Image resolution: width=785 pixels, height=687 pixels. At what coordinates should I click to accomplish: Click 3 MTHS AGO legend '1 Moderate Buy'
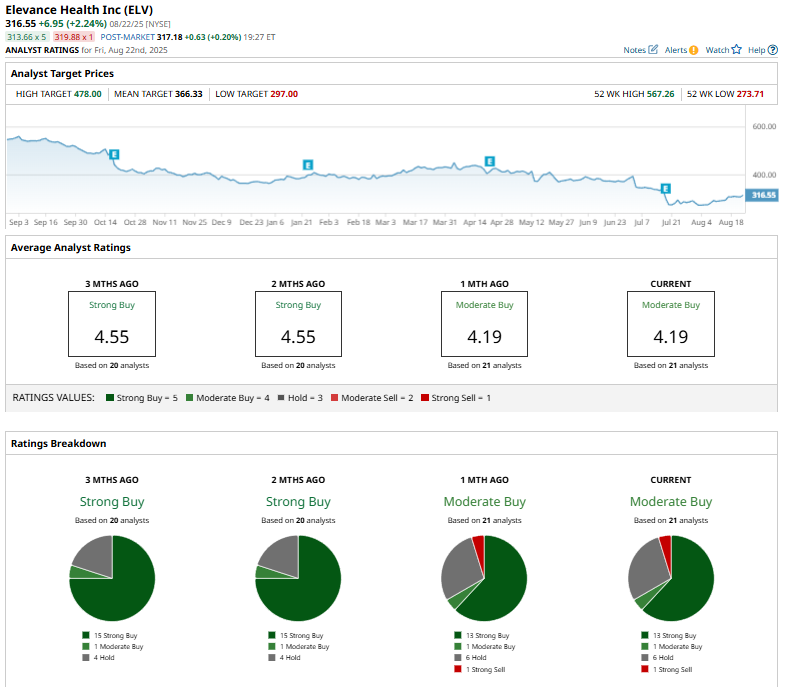(113, 646)
